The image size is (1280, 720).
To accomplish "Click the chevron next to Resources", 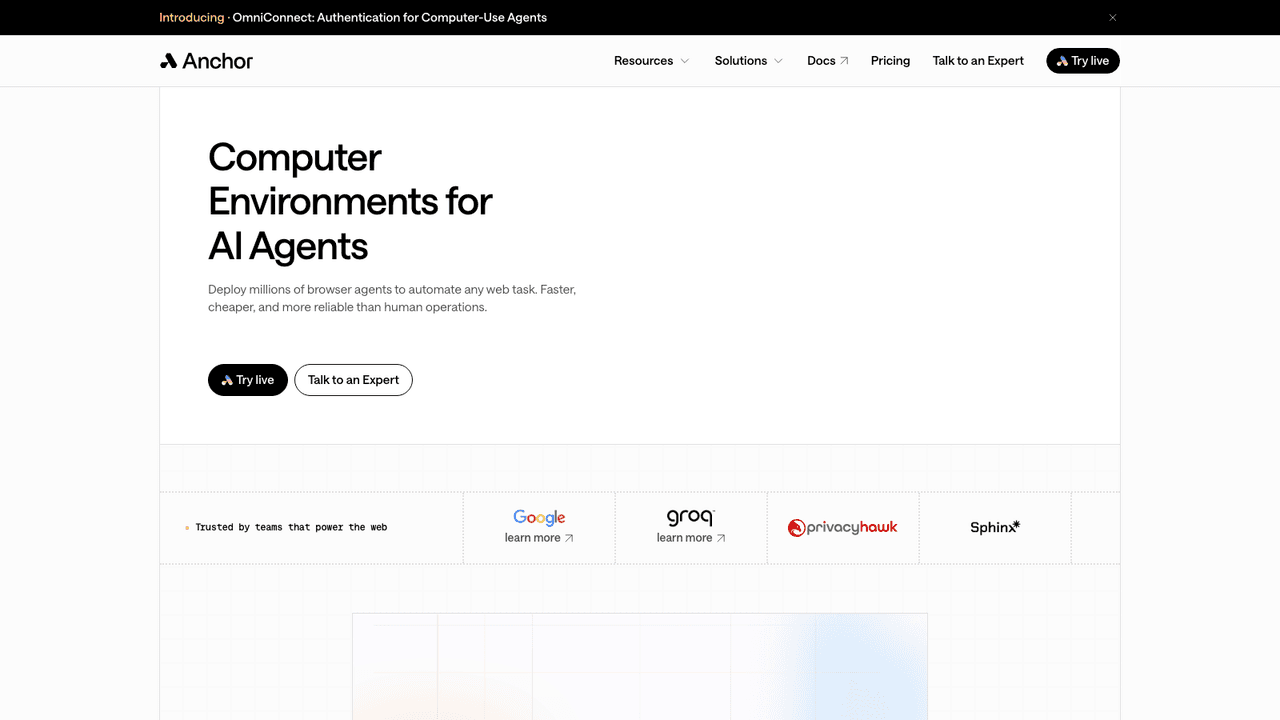I will pyautogui.click(x=685, y=61).
